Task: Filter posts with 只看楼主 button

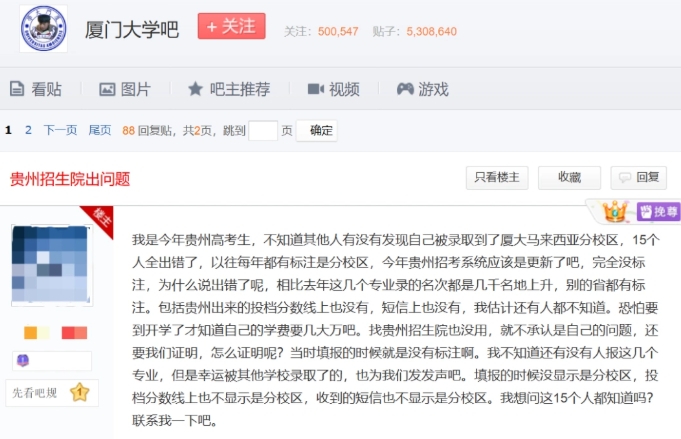Action: coord(497,178)
